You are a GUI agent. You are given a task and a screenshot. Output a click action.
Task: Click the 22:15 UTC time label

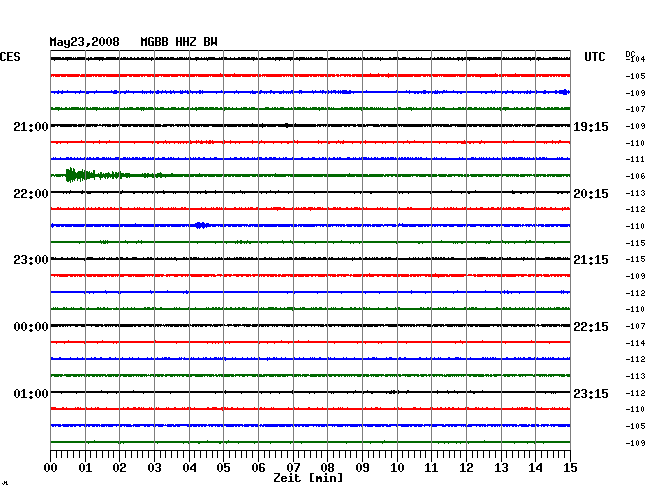coord(591,327)
